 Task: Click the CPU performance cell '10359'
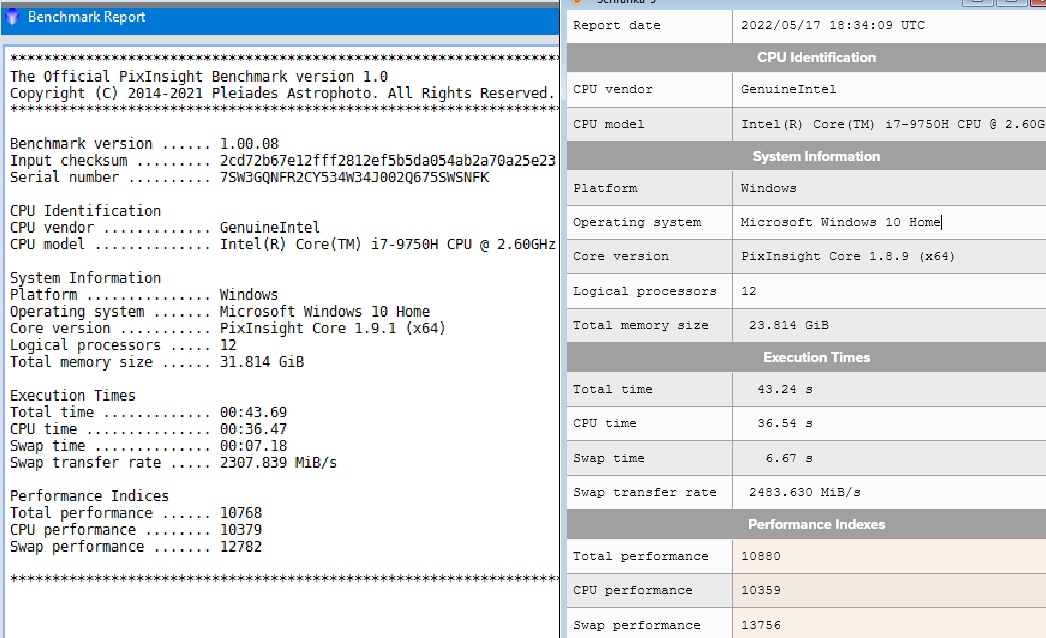click(889, 590)
